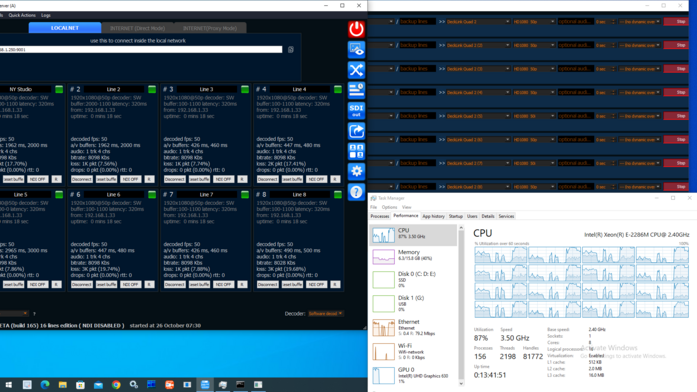Select Wi-Fi in Task Manager sidebar
The image size is (697, 392).
coord(413,351)
